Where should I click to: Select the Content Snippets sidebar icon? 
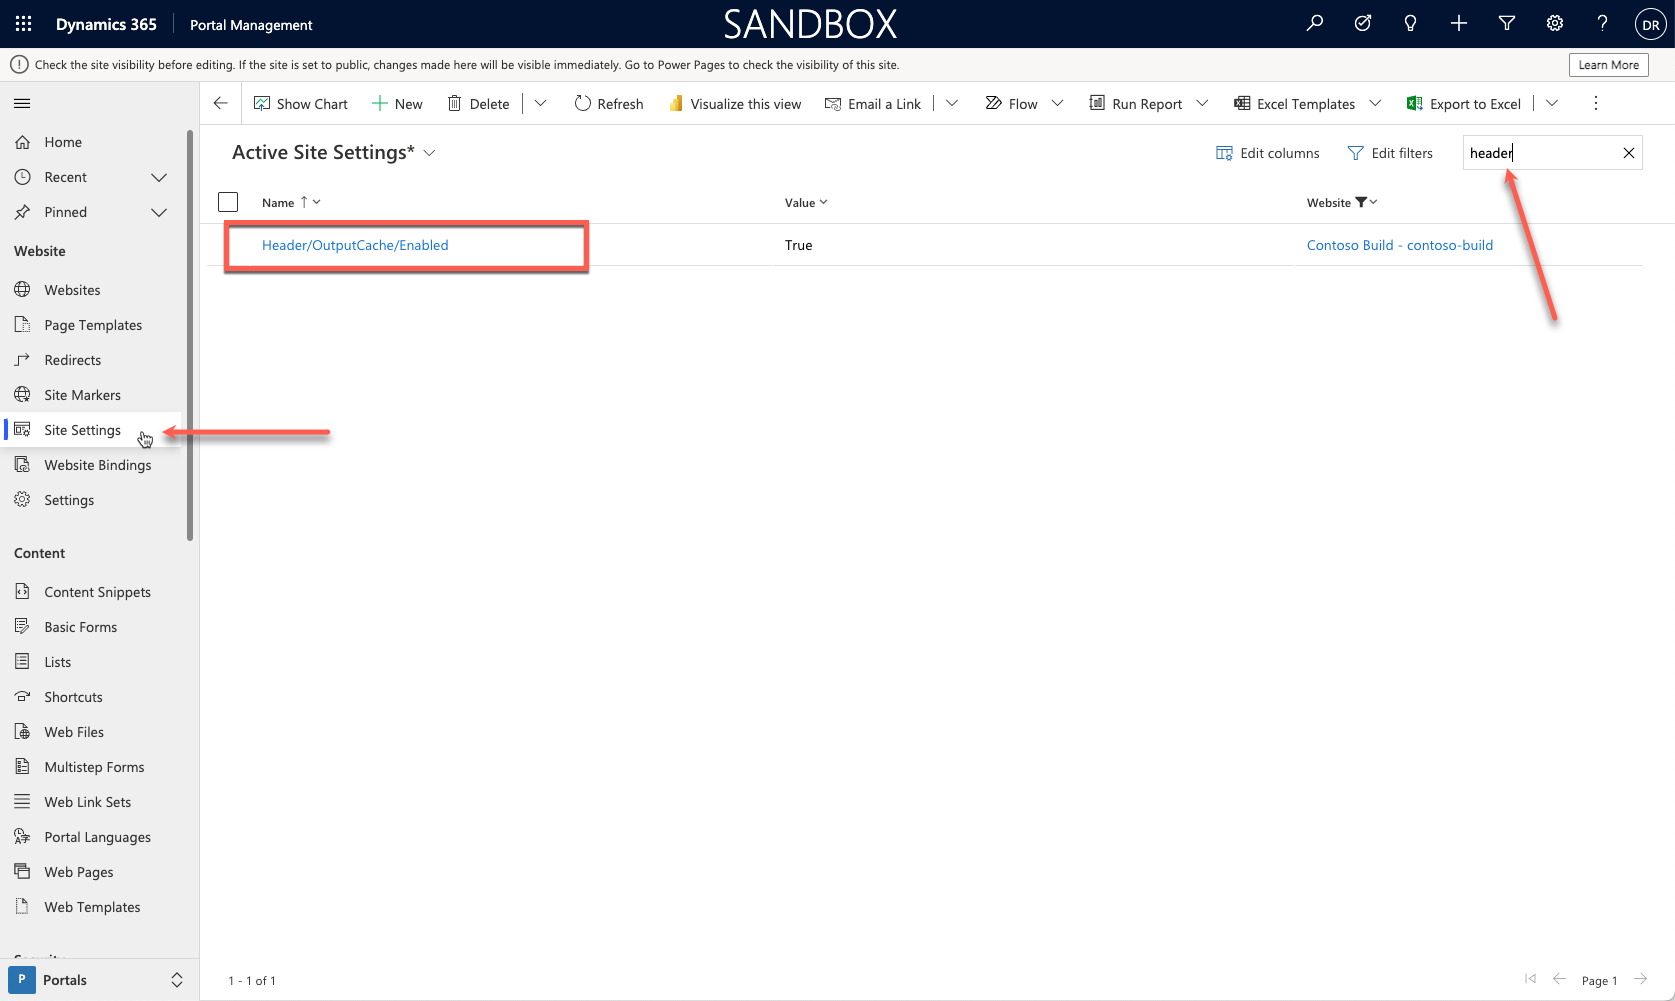[22, 591]
